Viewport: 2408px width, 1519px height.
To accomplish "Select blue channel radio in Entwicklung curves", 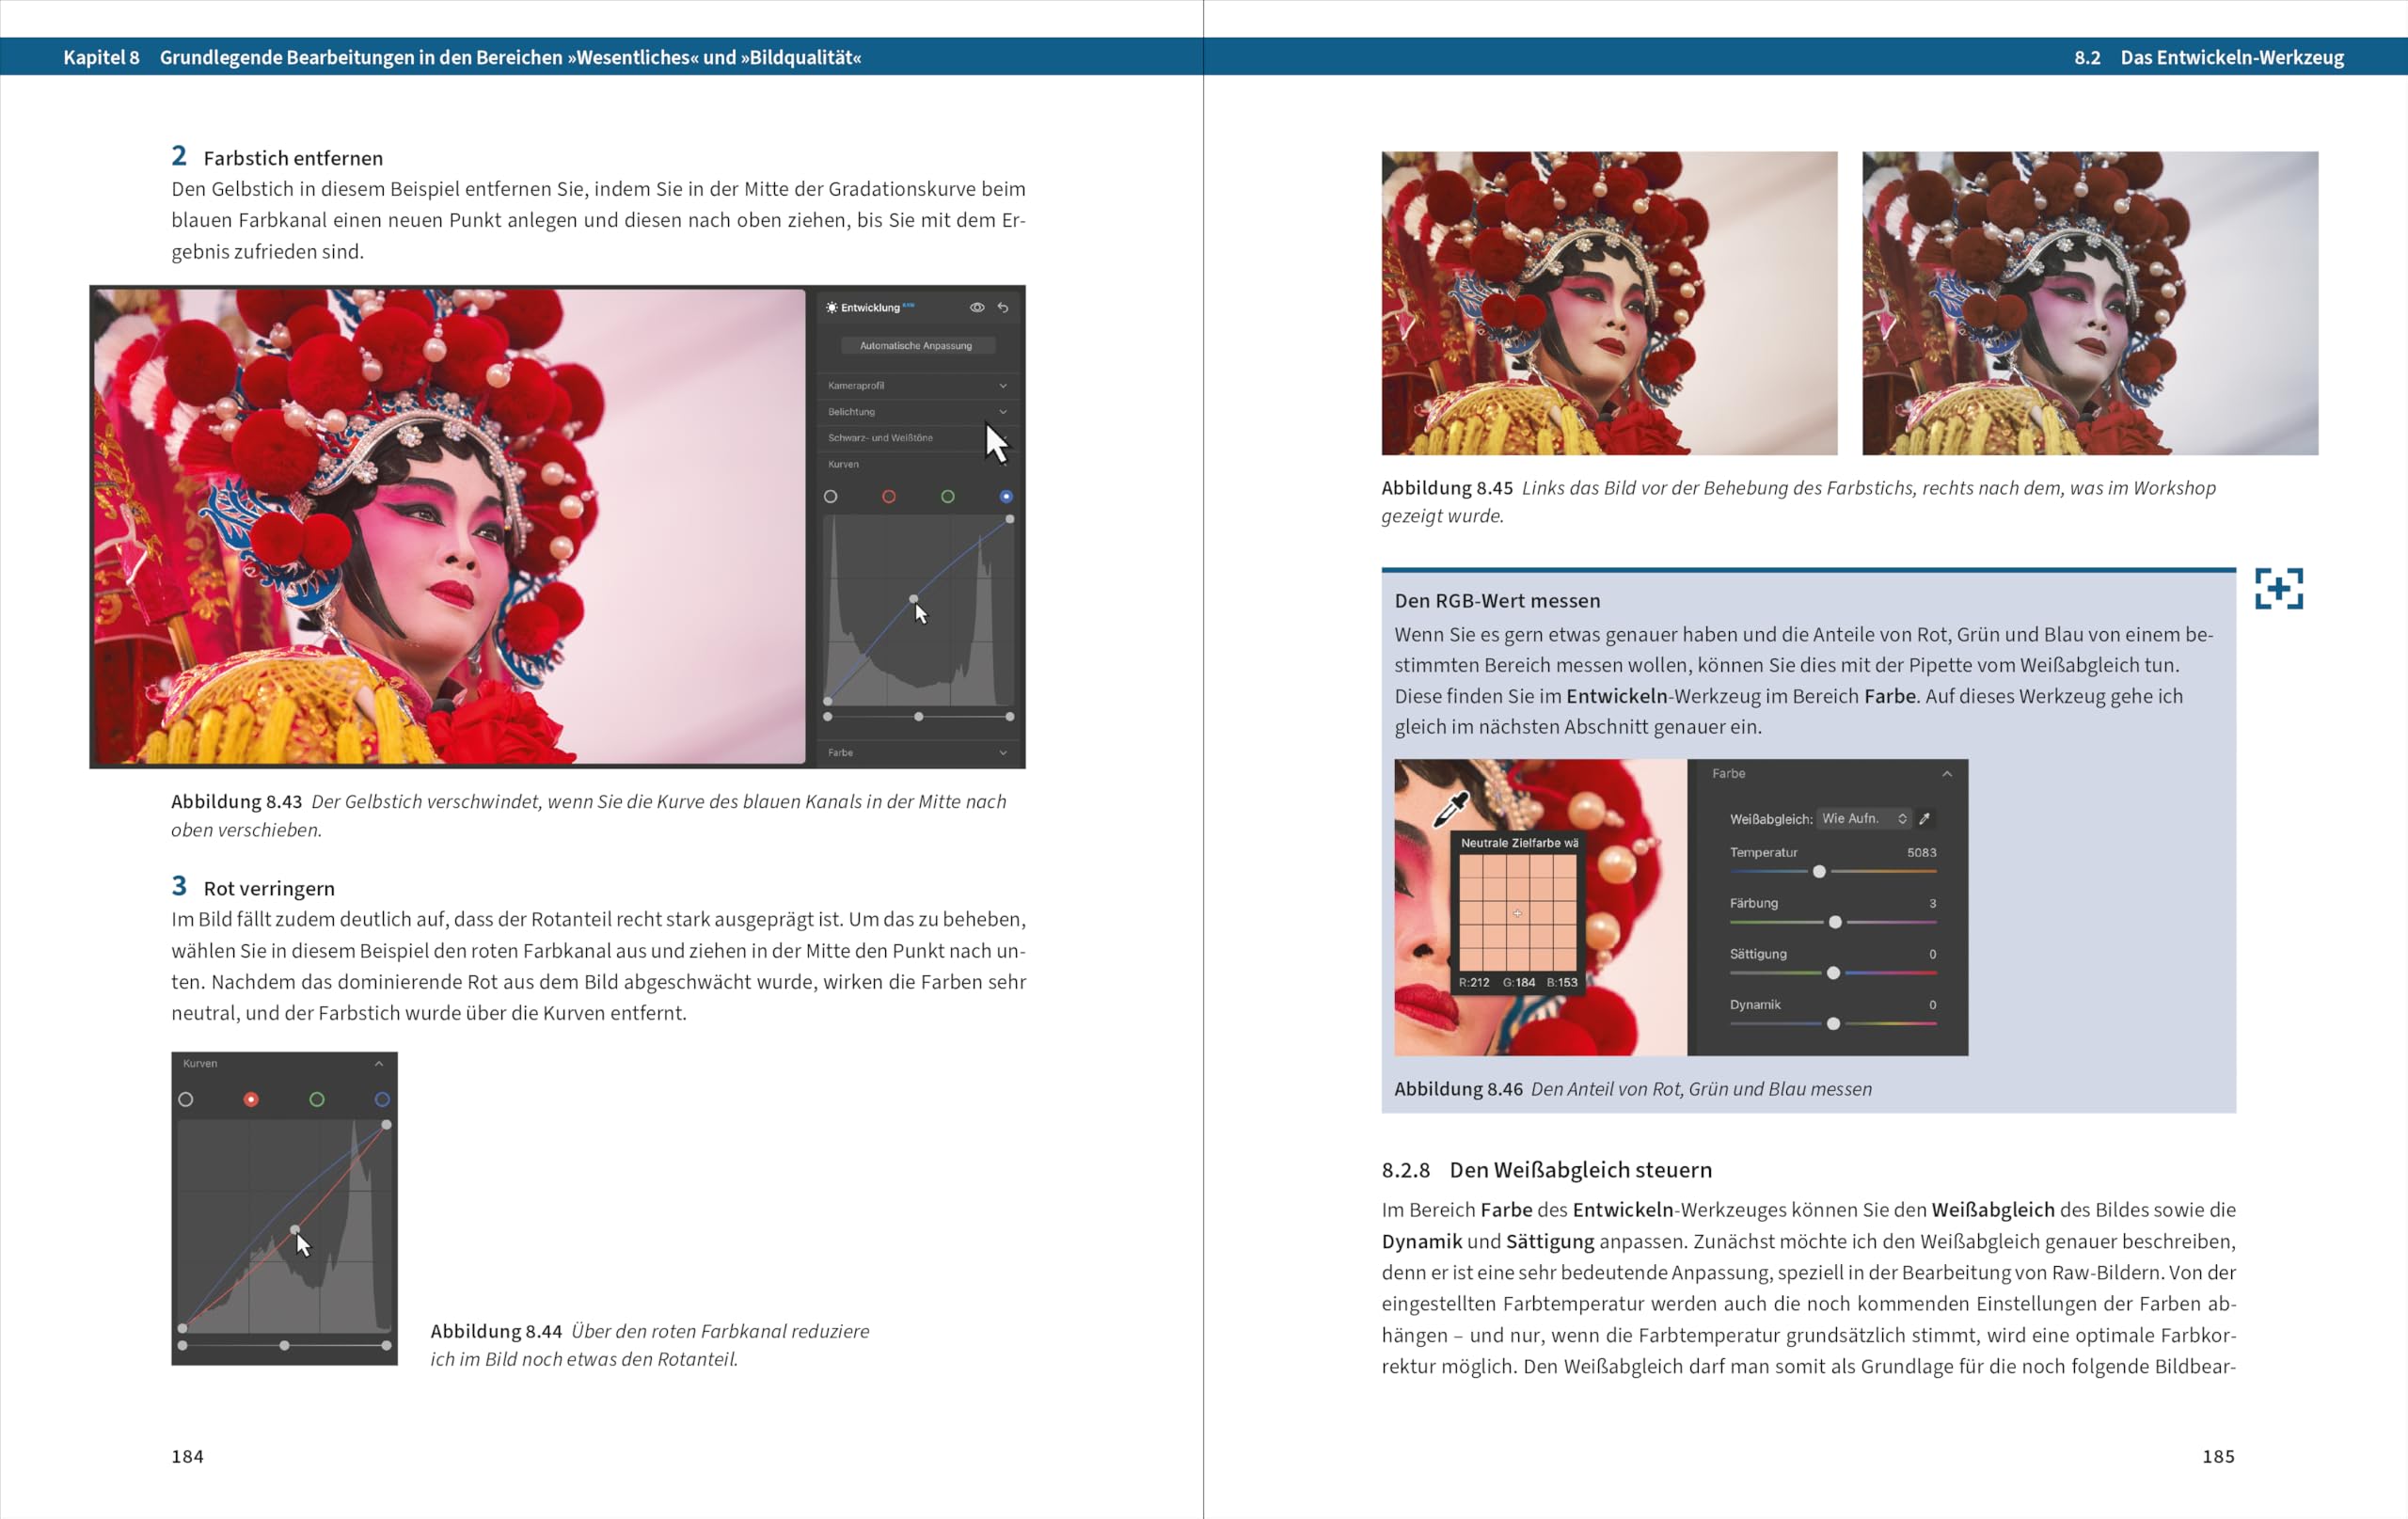I will 1006,496.
